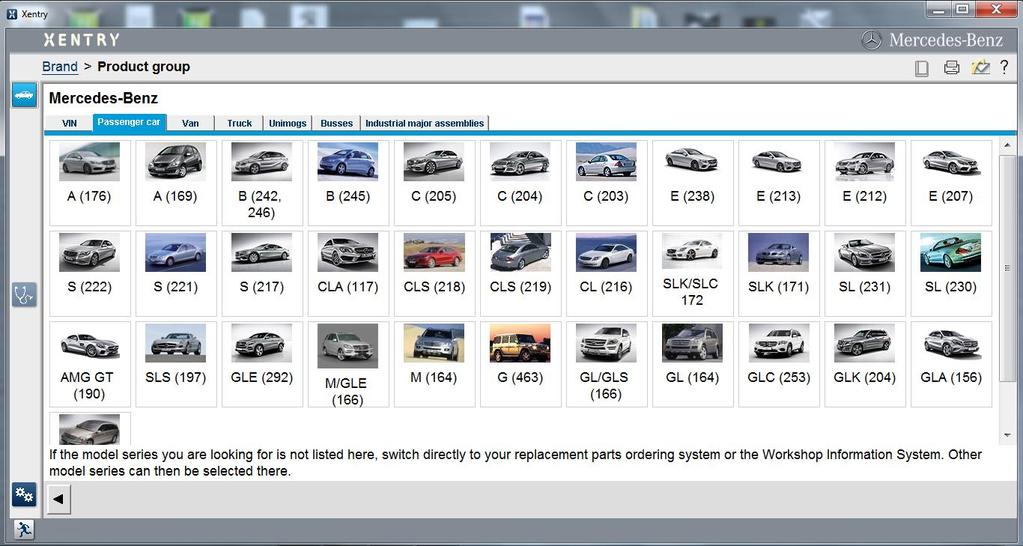
Task: Pick the GLE (292) model tile
Action: pyautogui.click(x=262, y=364)
